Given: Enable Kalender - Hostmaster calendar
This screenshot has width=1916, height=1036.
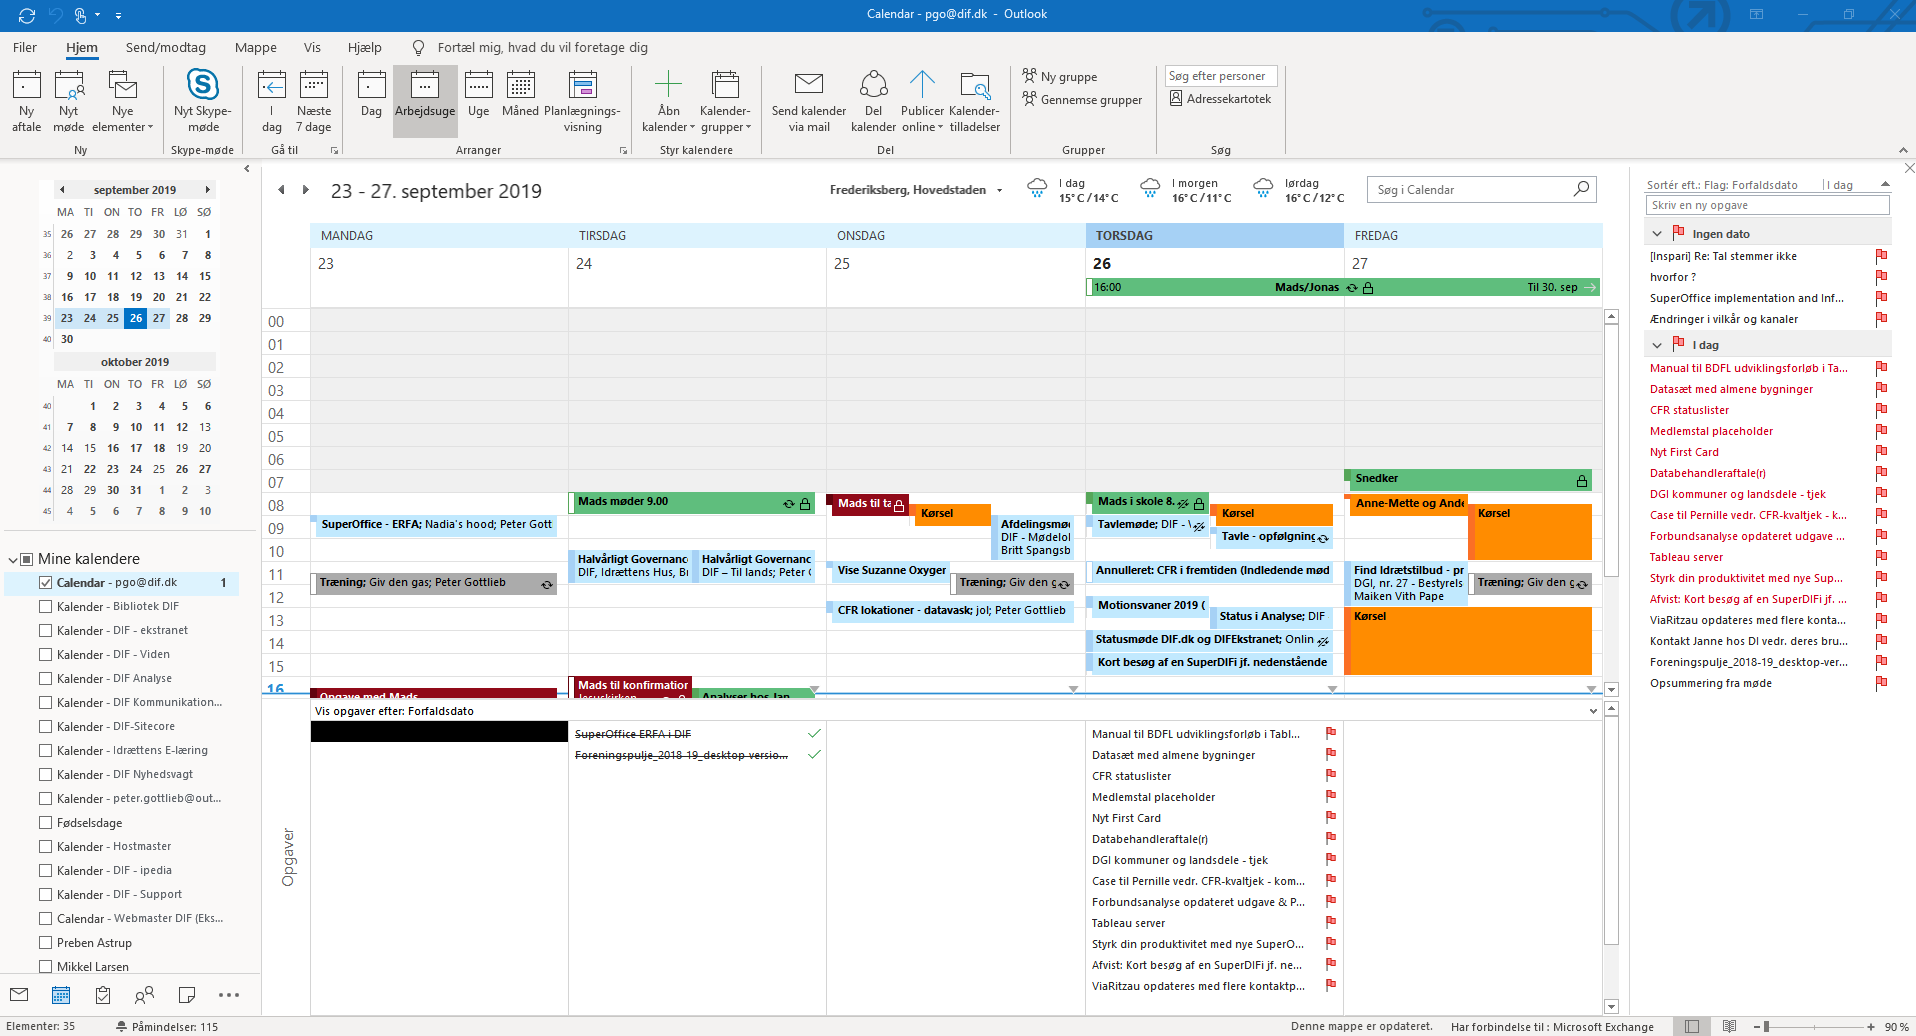Looking at the screenshot, I should [45, 846].
